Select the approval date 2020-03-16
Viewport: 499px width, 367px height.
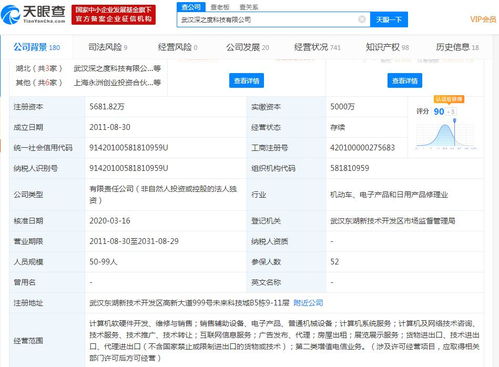(x=110, y=221)
